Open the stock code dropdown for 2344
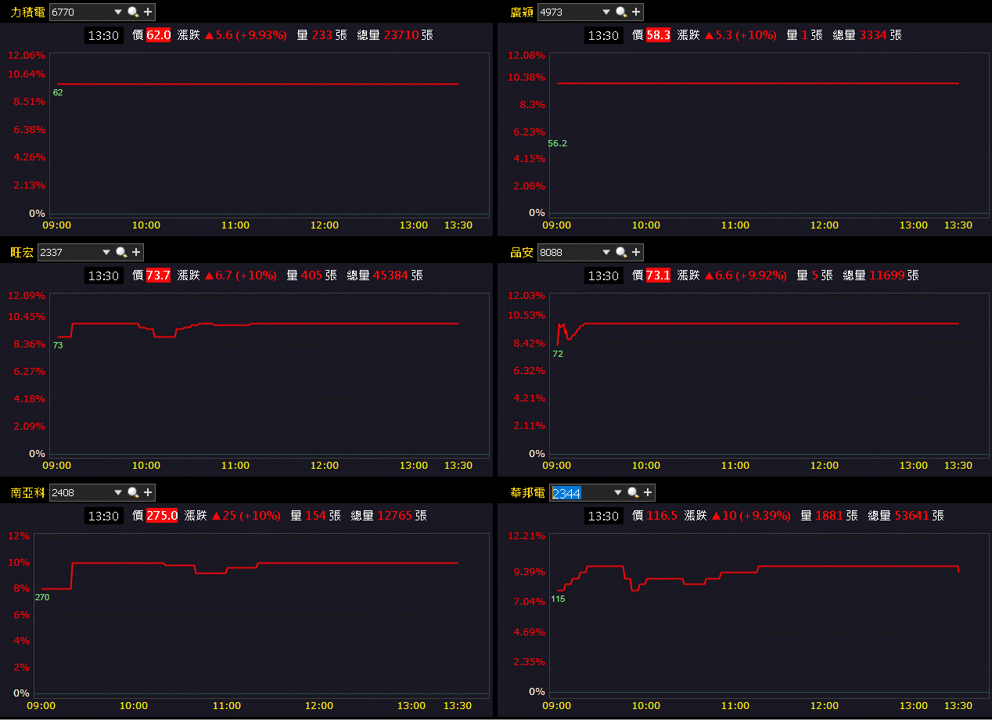 617,493
